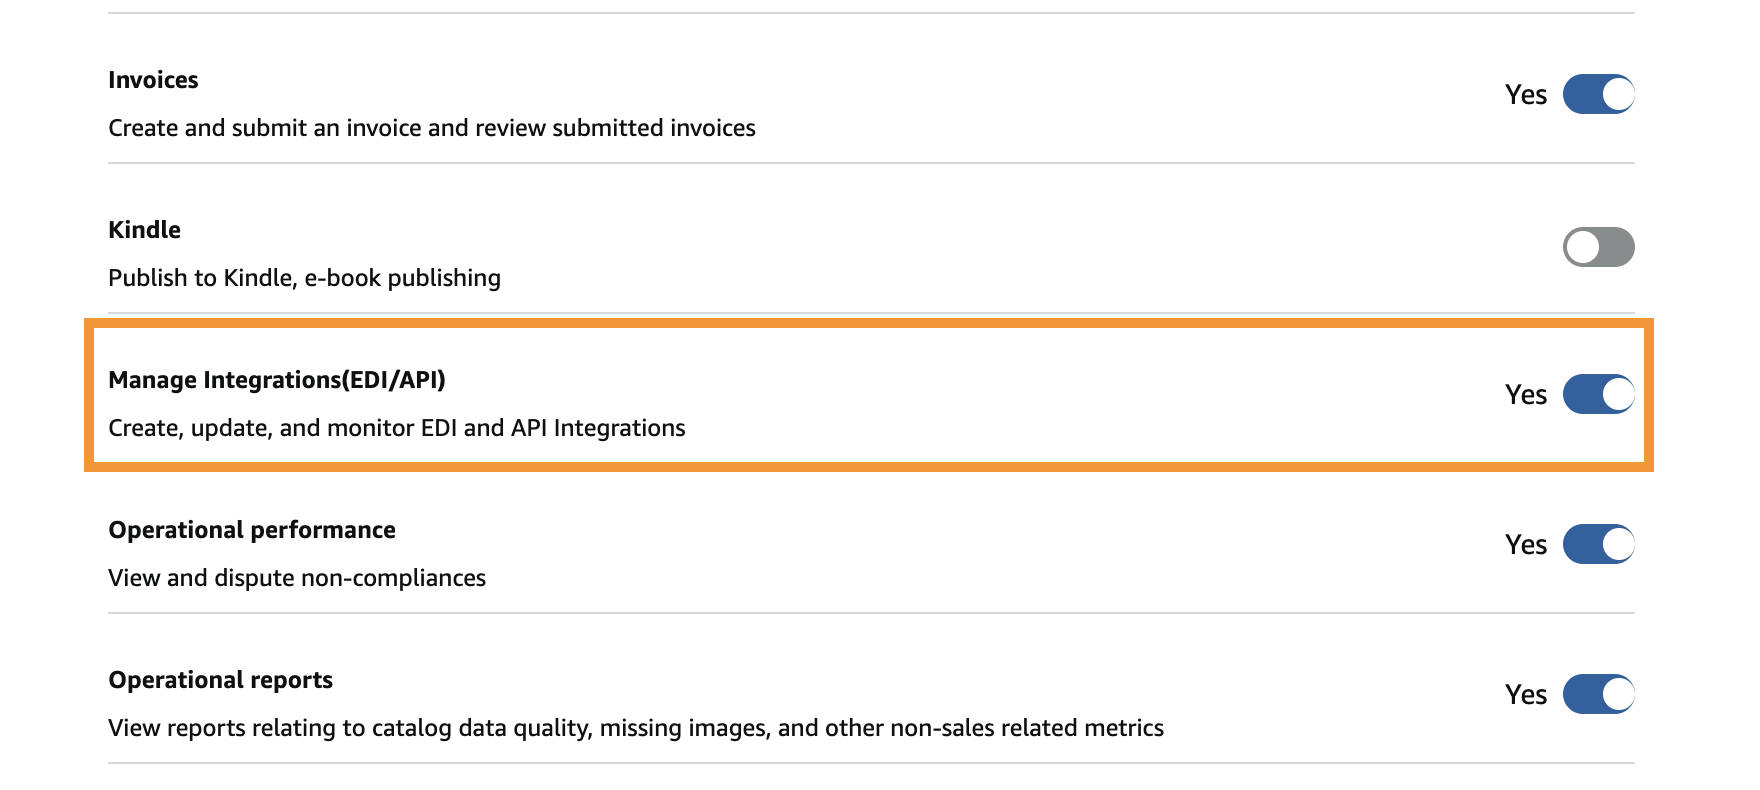Viewport: 1760px width, 790px height.
Task: Select the Operational performance title
Action: coord(252,530)
